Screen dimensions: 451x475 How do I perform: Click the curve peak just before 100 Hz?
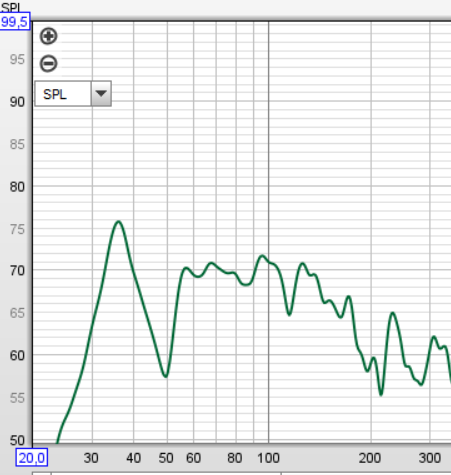click(262, 256)
